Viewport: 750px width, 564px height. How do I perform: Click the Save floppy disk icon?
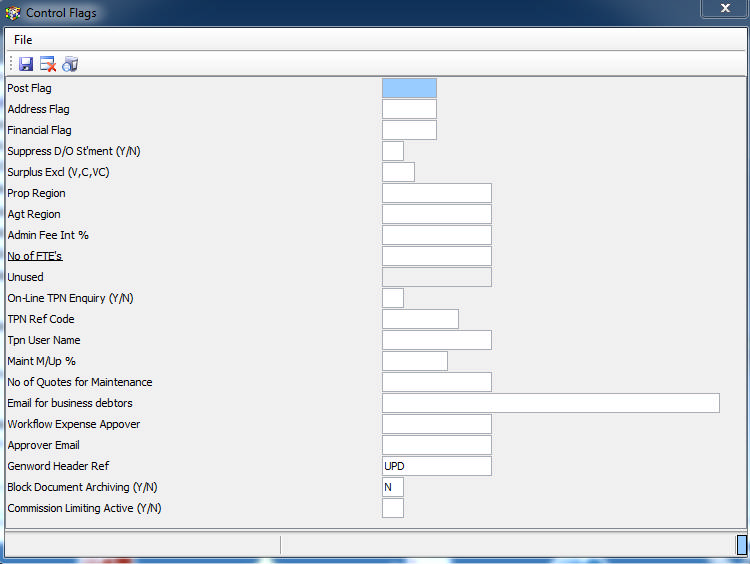tap(26, 64)
